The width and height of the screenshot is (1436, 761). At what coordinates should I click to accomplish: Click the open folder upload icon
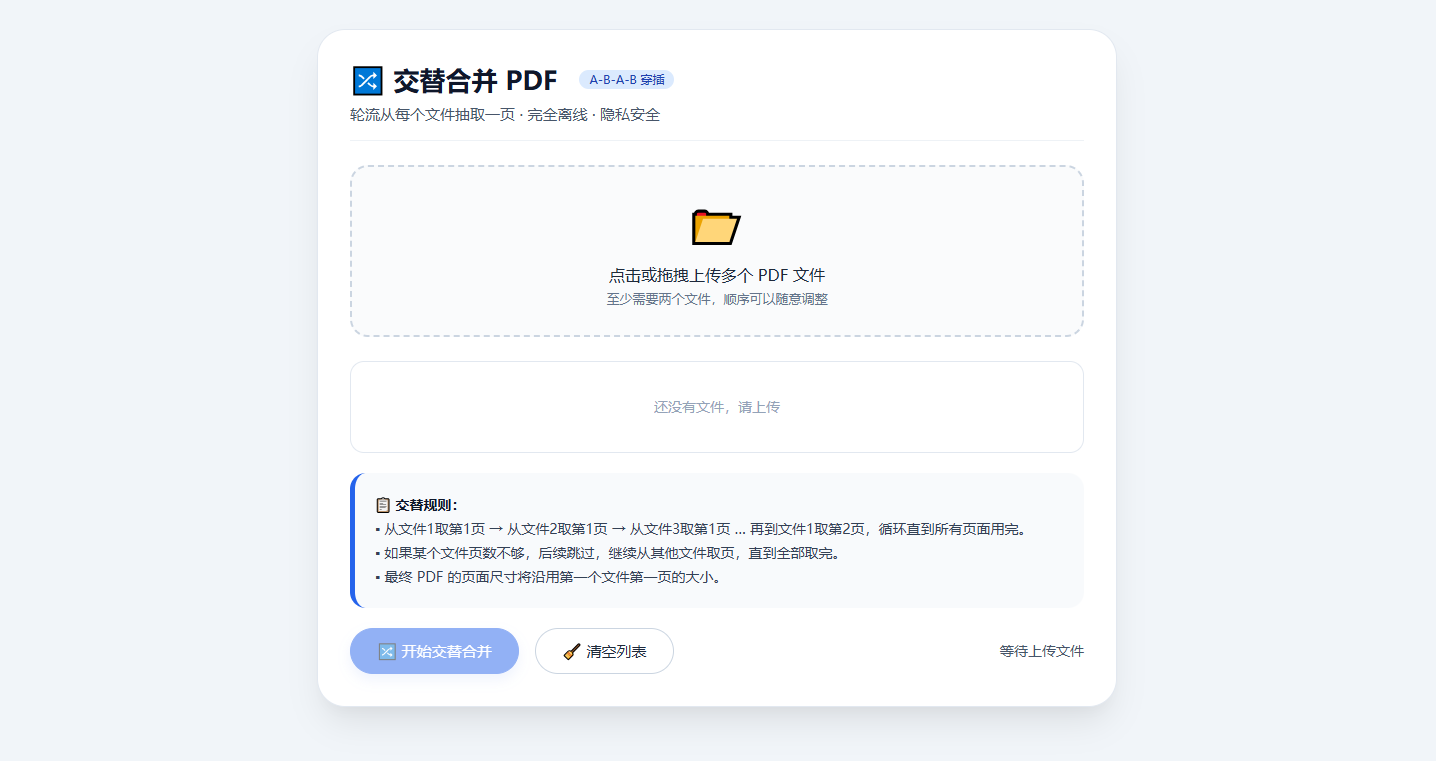tap(716, 227)
